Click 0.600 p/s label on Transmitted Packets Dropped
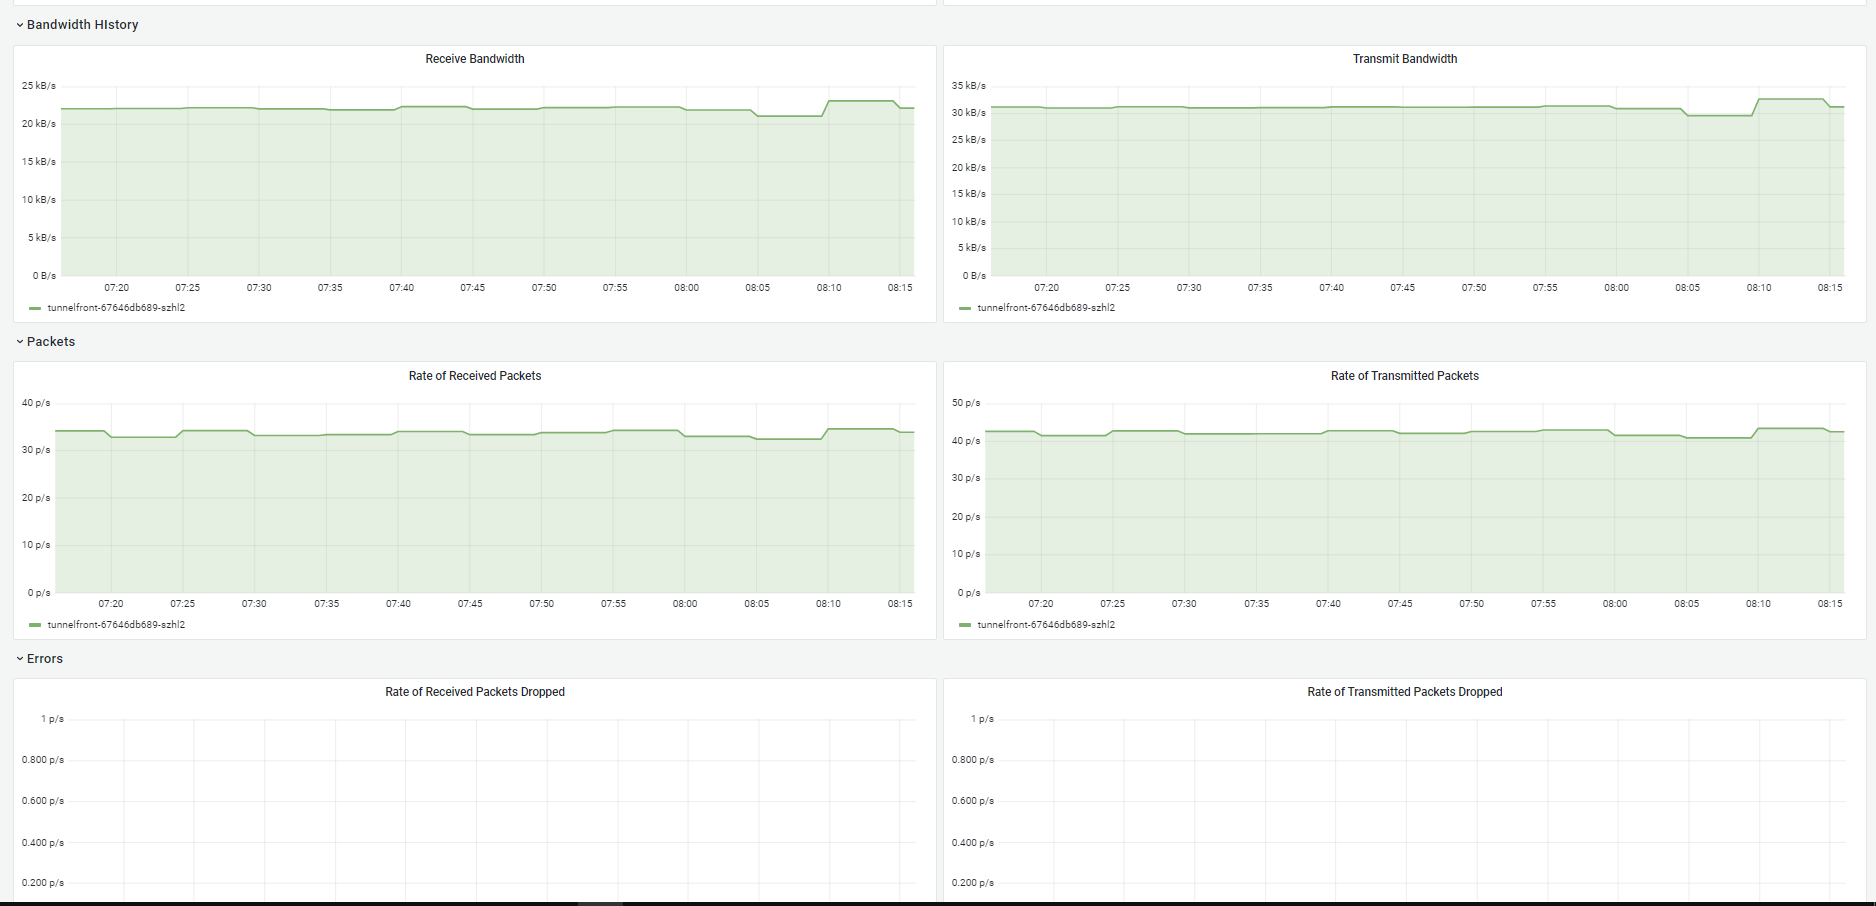 973,801
